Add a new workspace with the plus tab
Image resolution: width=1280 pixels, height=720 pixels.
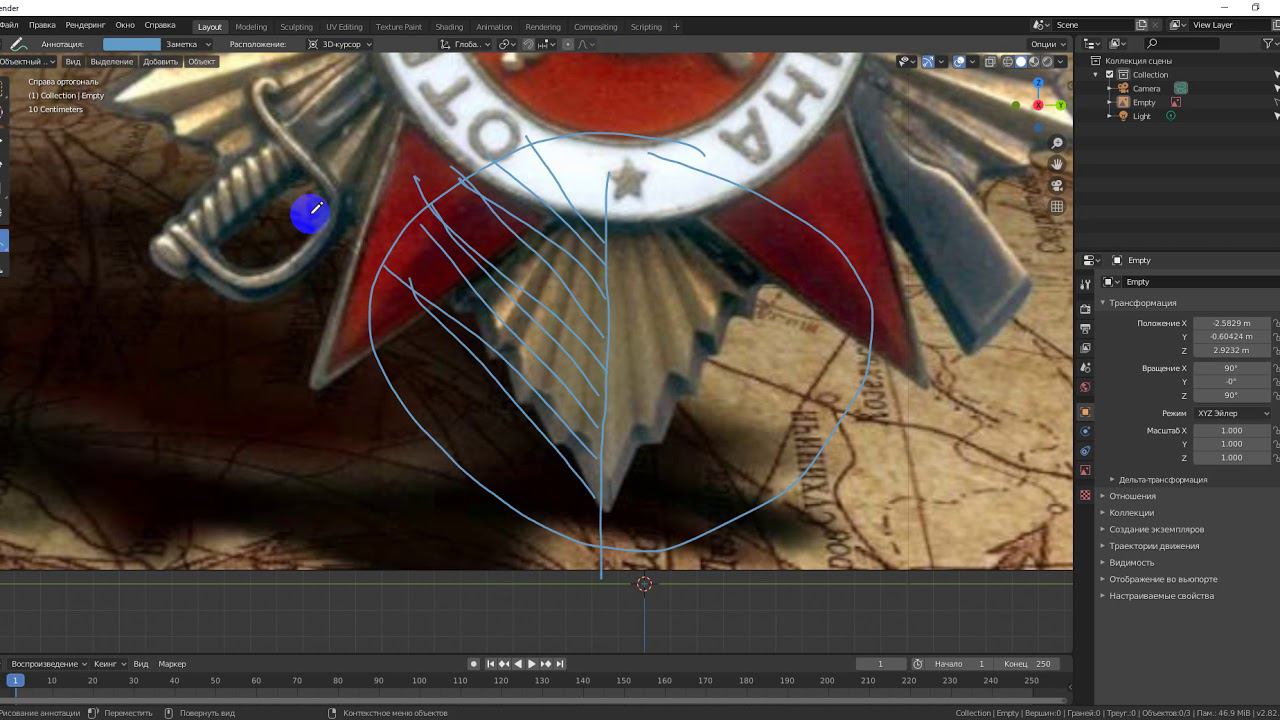[x=676, y=27]
